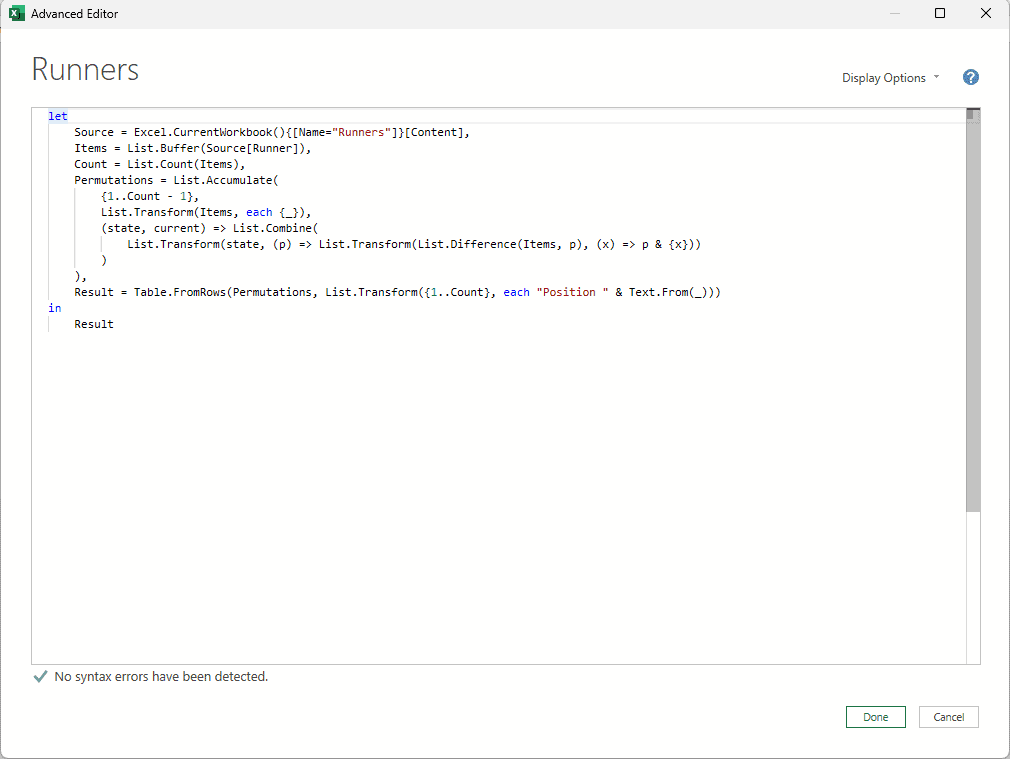Click the 'let' keyword in code
This screenshot has width=1010, height=759.
pos(57,116)
